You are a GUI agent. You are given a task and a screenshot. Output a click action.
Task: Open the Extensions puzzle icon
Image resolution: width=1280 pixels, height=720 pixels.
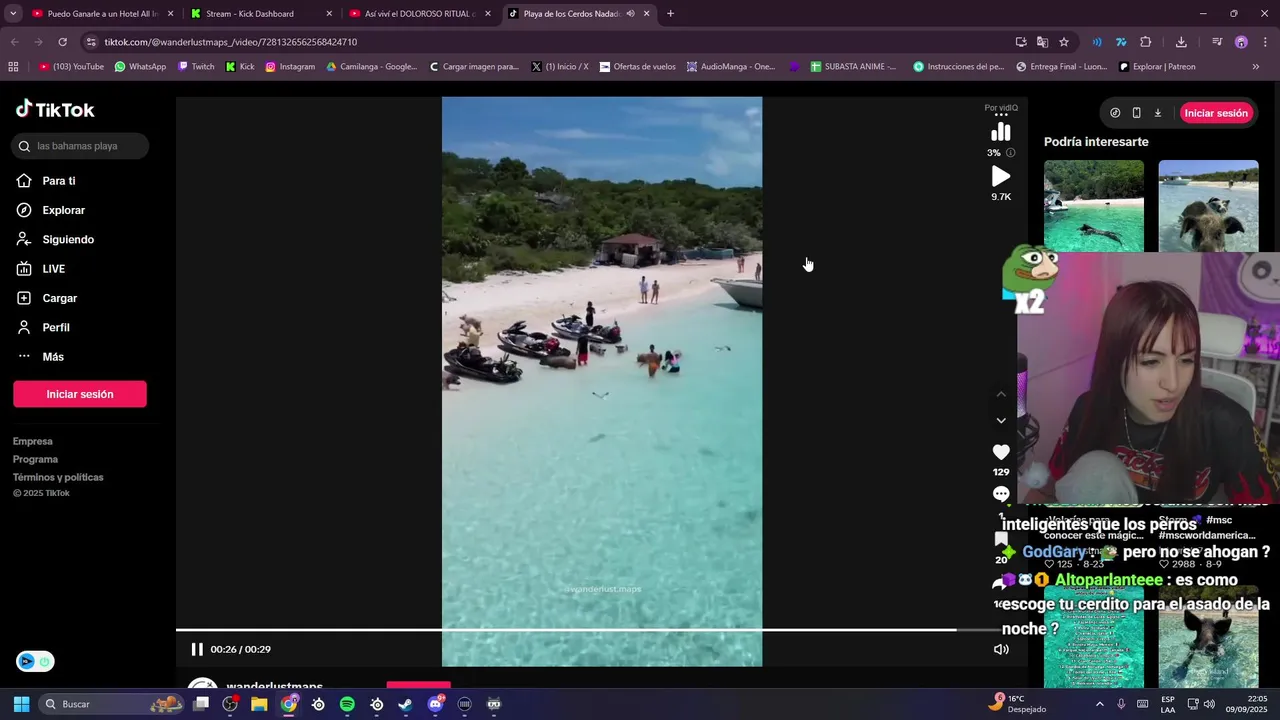(1146, 42)
